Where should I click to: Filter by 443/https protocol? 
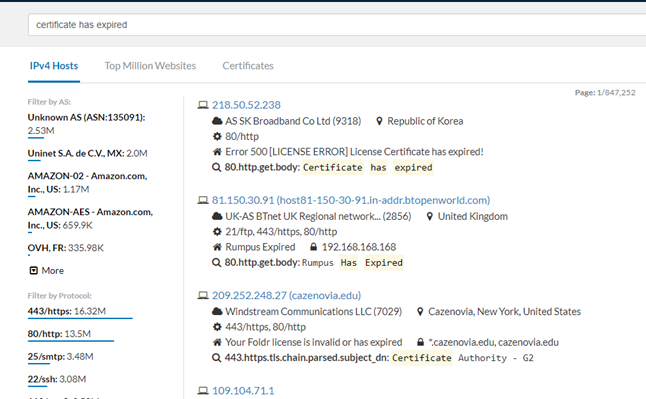click(67, 311)
